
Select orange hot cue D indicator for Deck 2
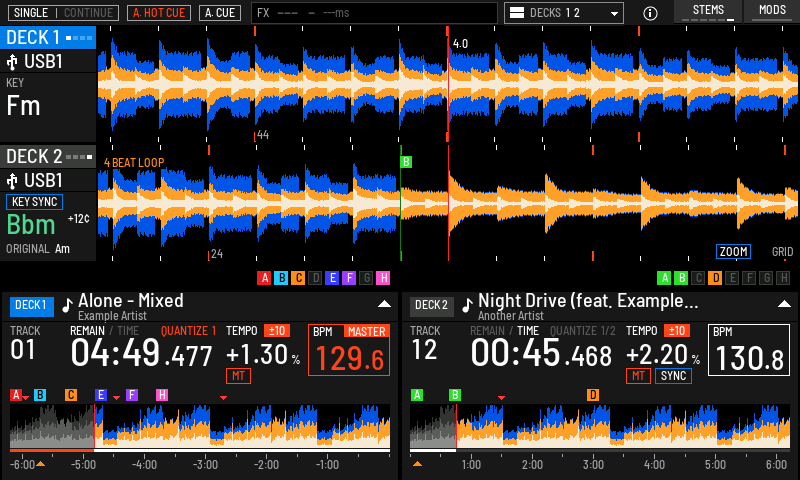(x=715, y=278)
